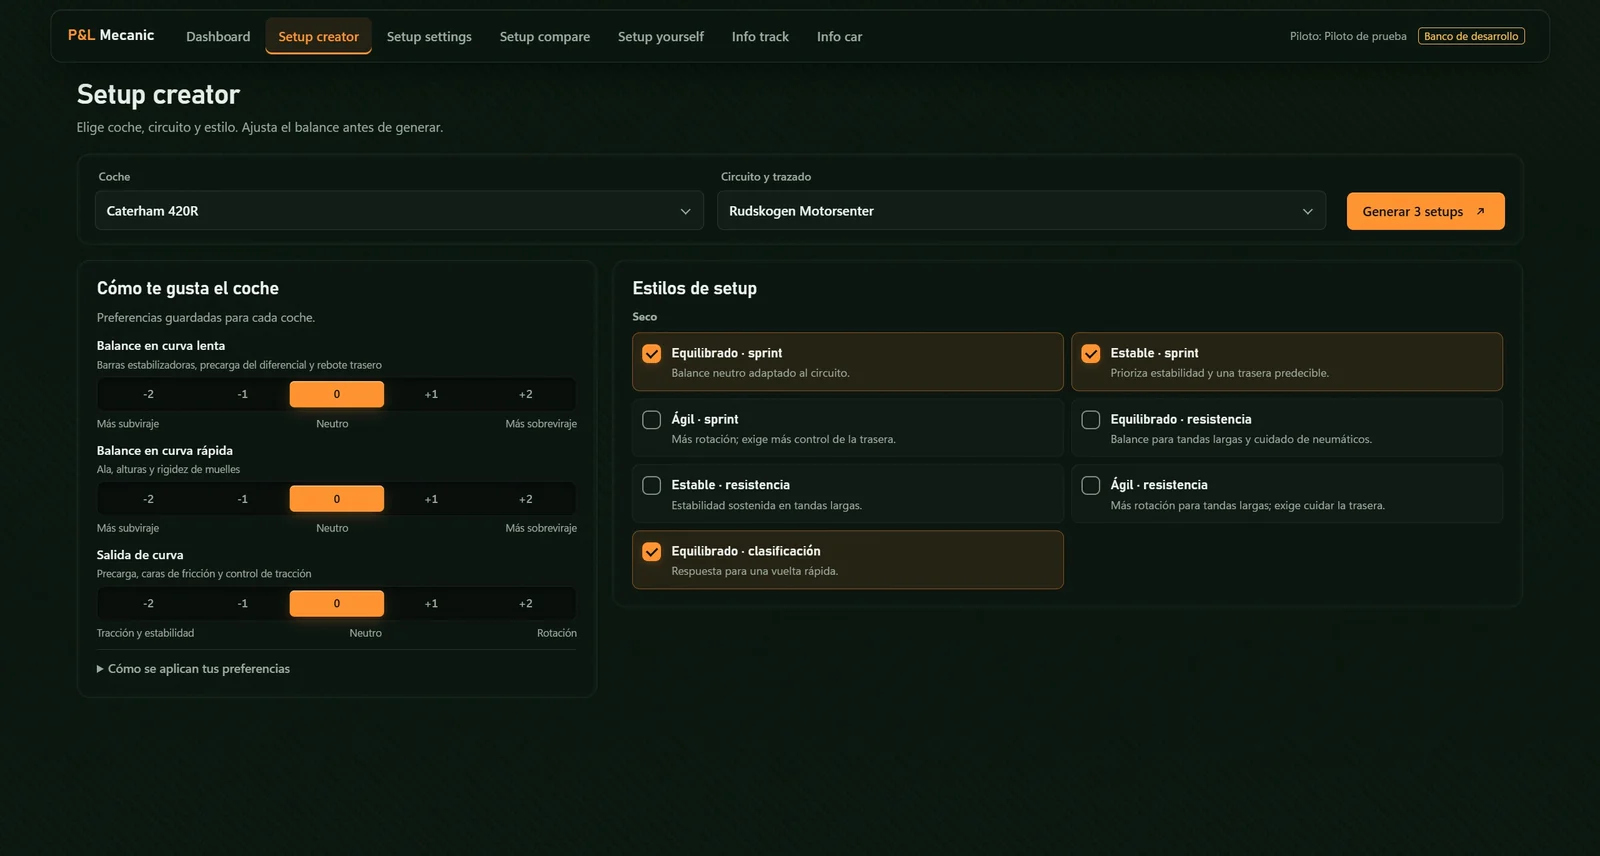Open the Info car page
Screen dimensions: 1600x856
click(x=839, y=36)
